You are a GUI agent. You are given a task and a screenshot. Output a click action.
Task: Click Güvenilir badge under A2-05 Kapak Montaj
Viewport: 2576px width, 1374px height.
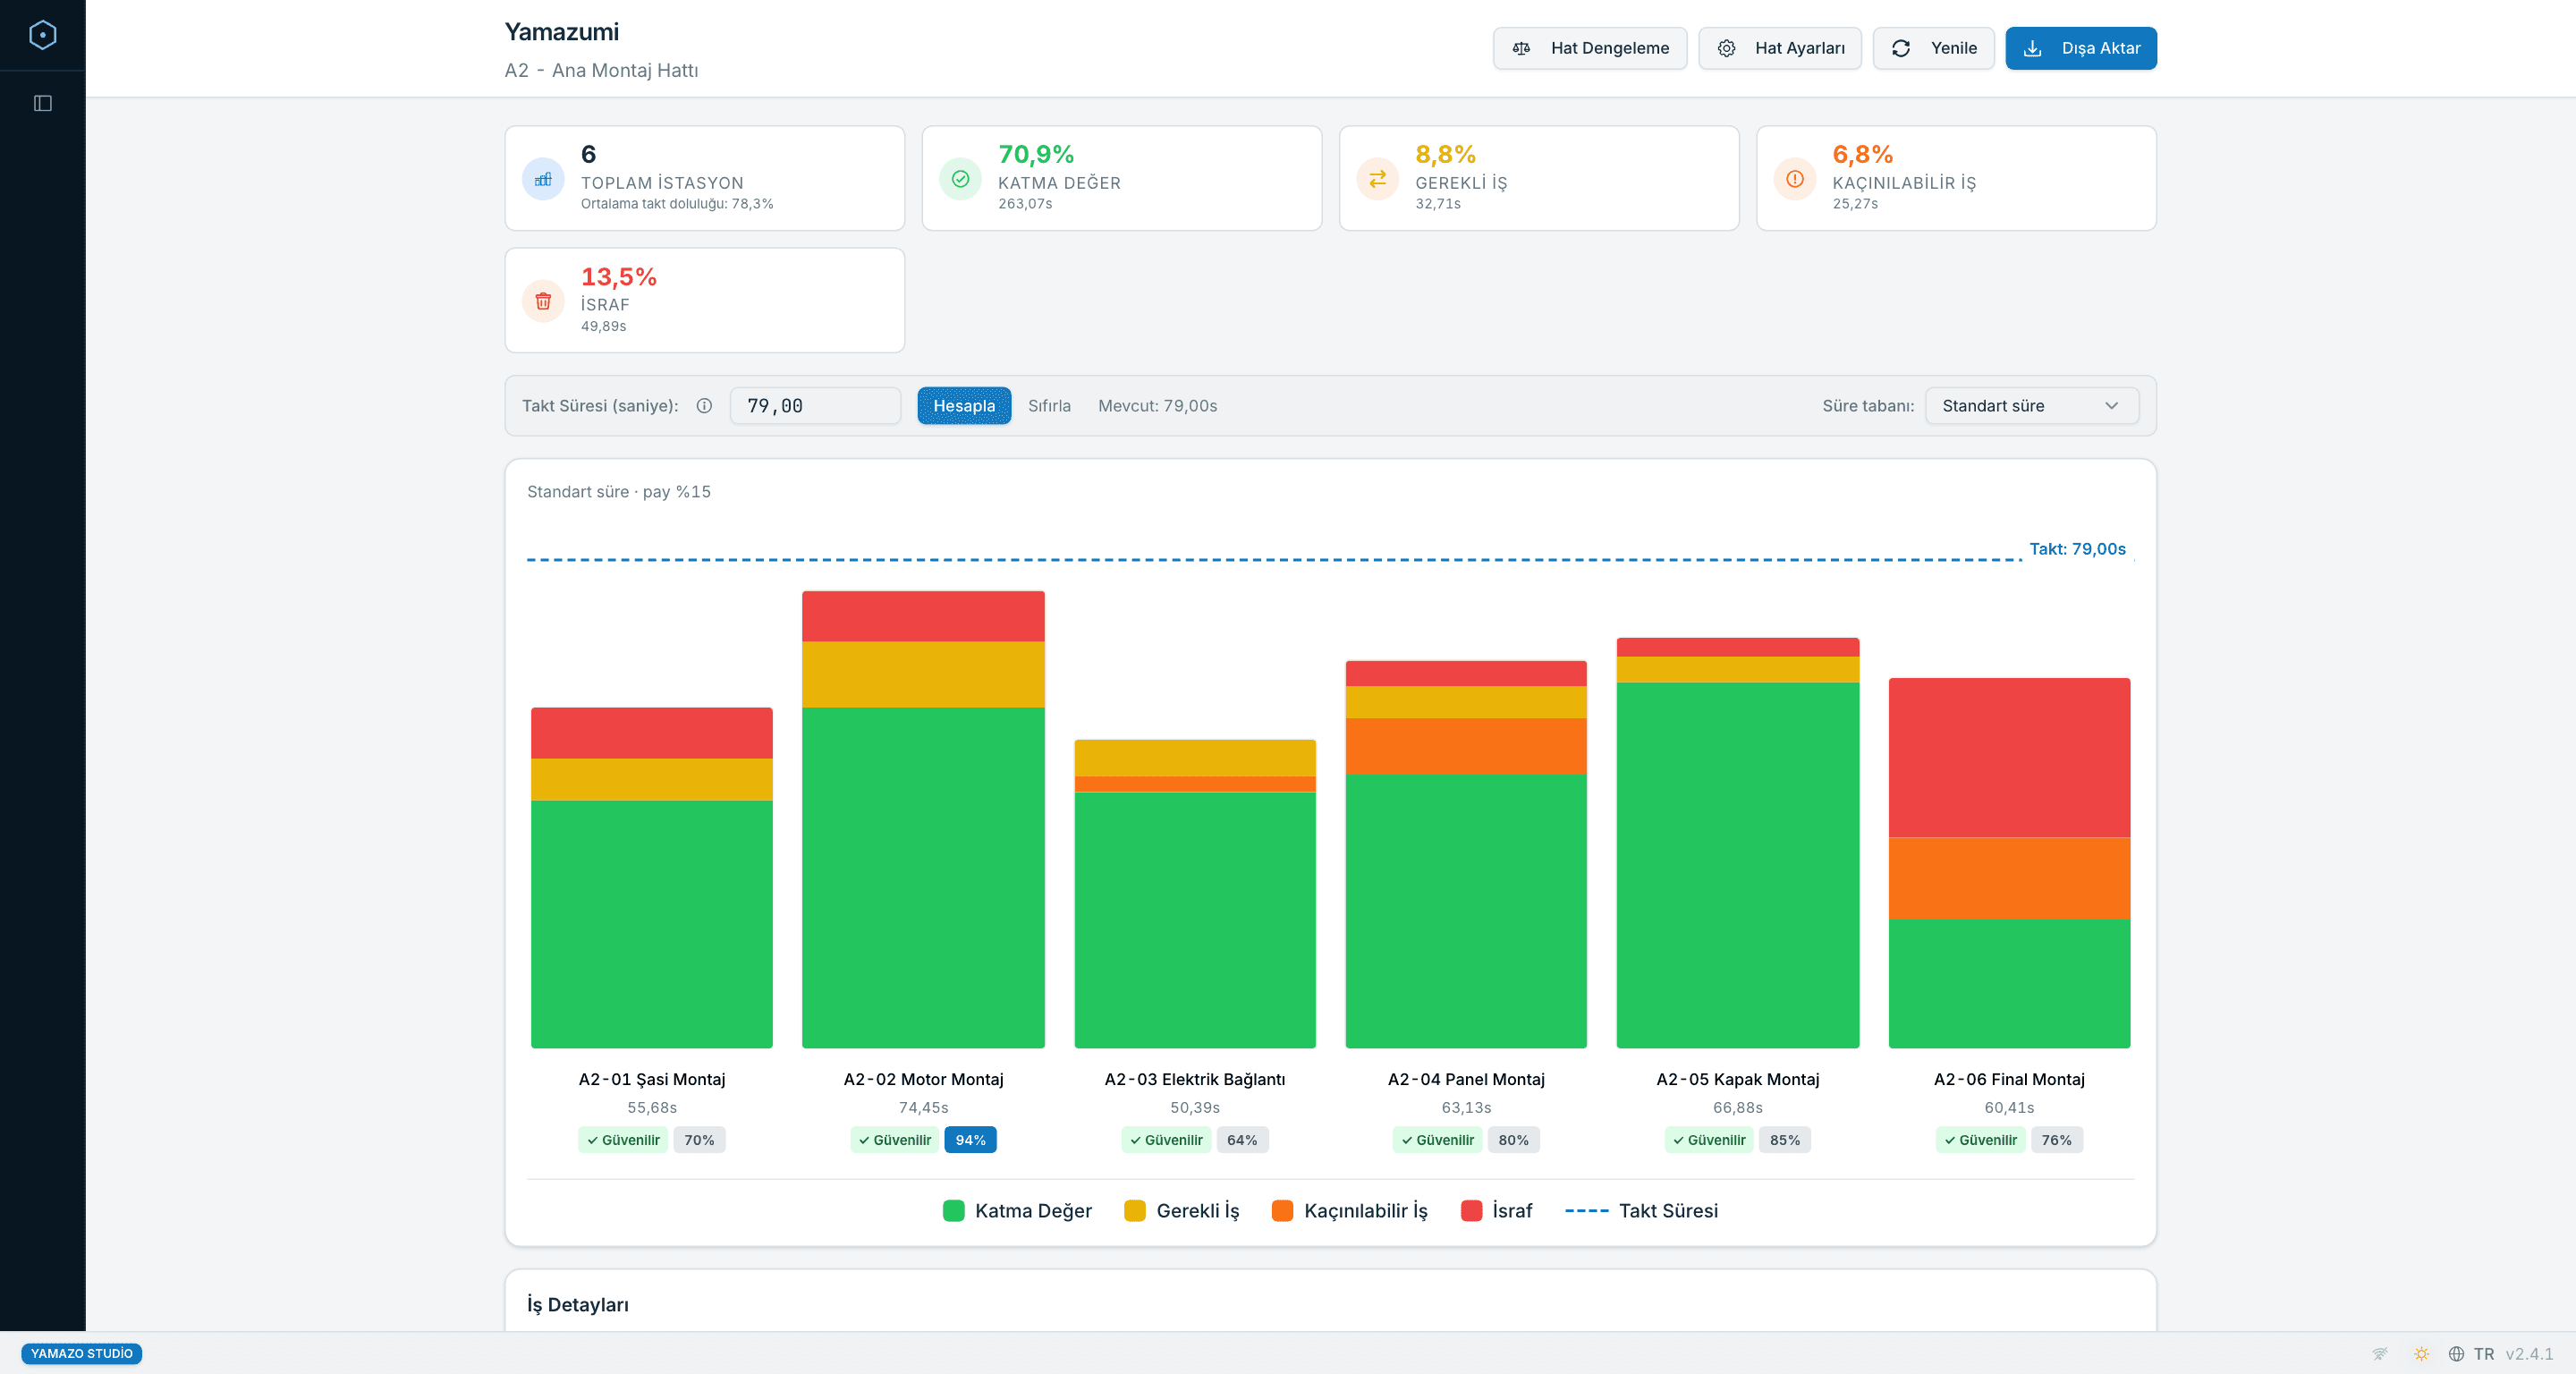click(1708, 1140)
